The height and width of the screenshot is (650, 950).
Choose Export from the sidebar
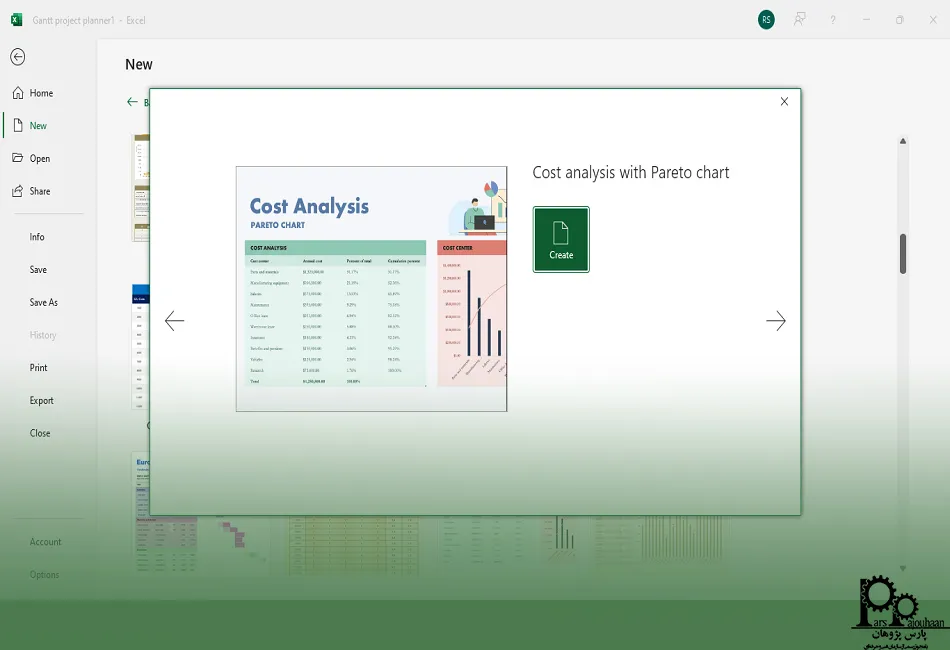tap(41, 401)
